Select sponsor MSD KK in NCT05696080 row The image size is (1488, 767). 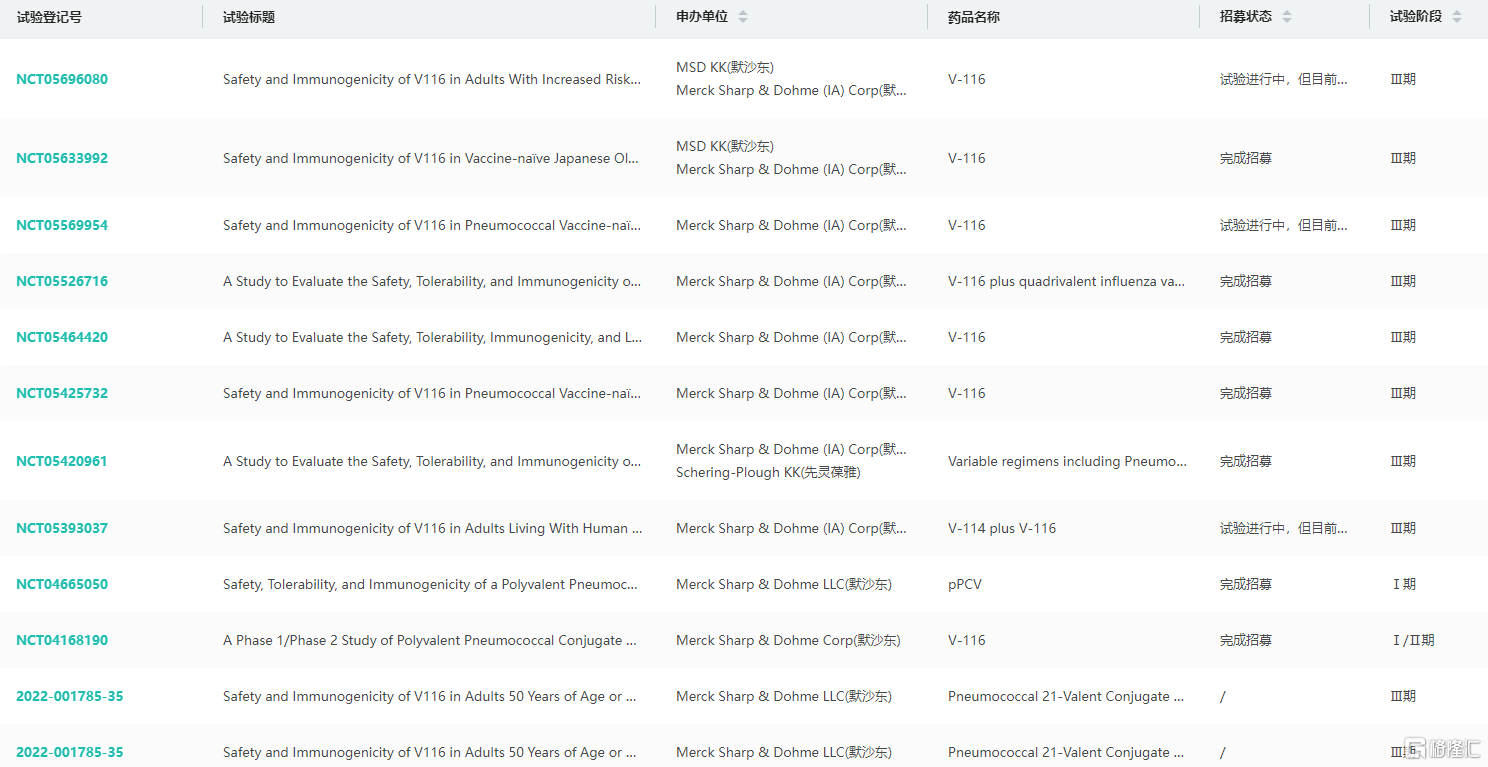pyautogui.click(x=725, y=67)
